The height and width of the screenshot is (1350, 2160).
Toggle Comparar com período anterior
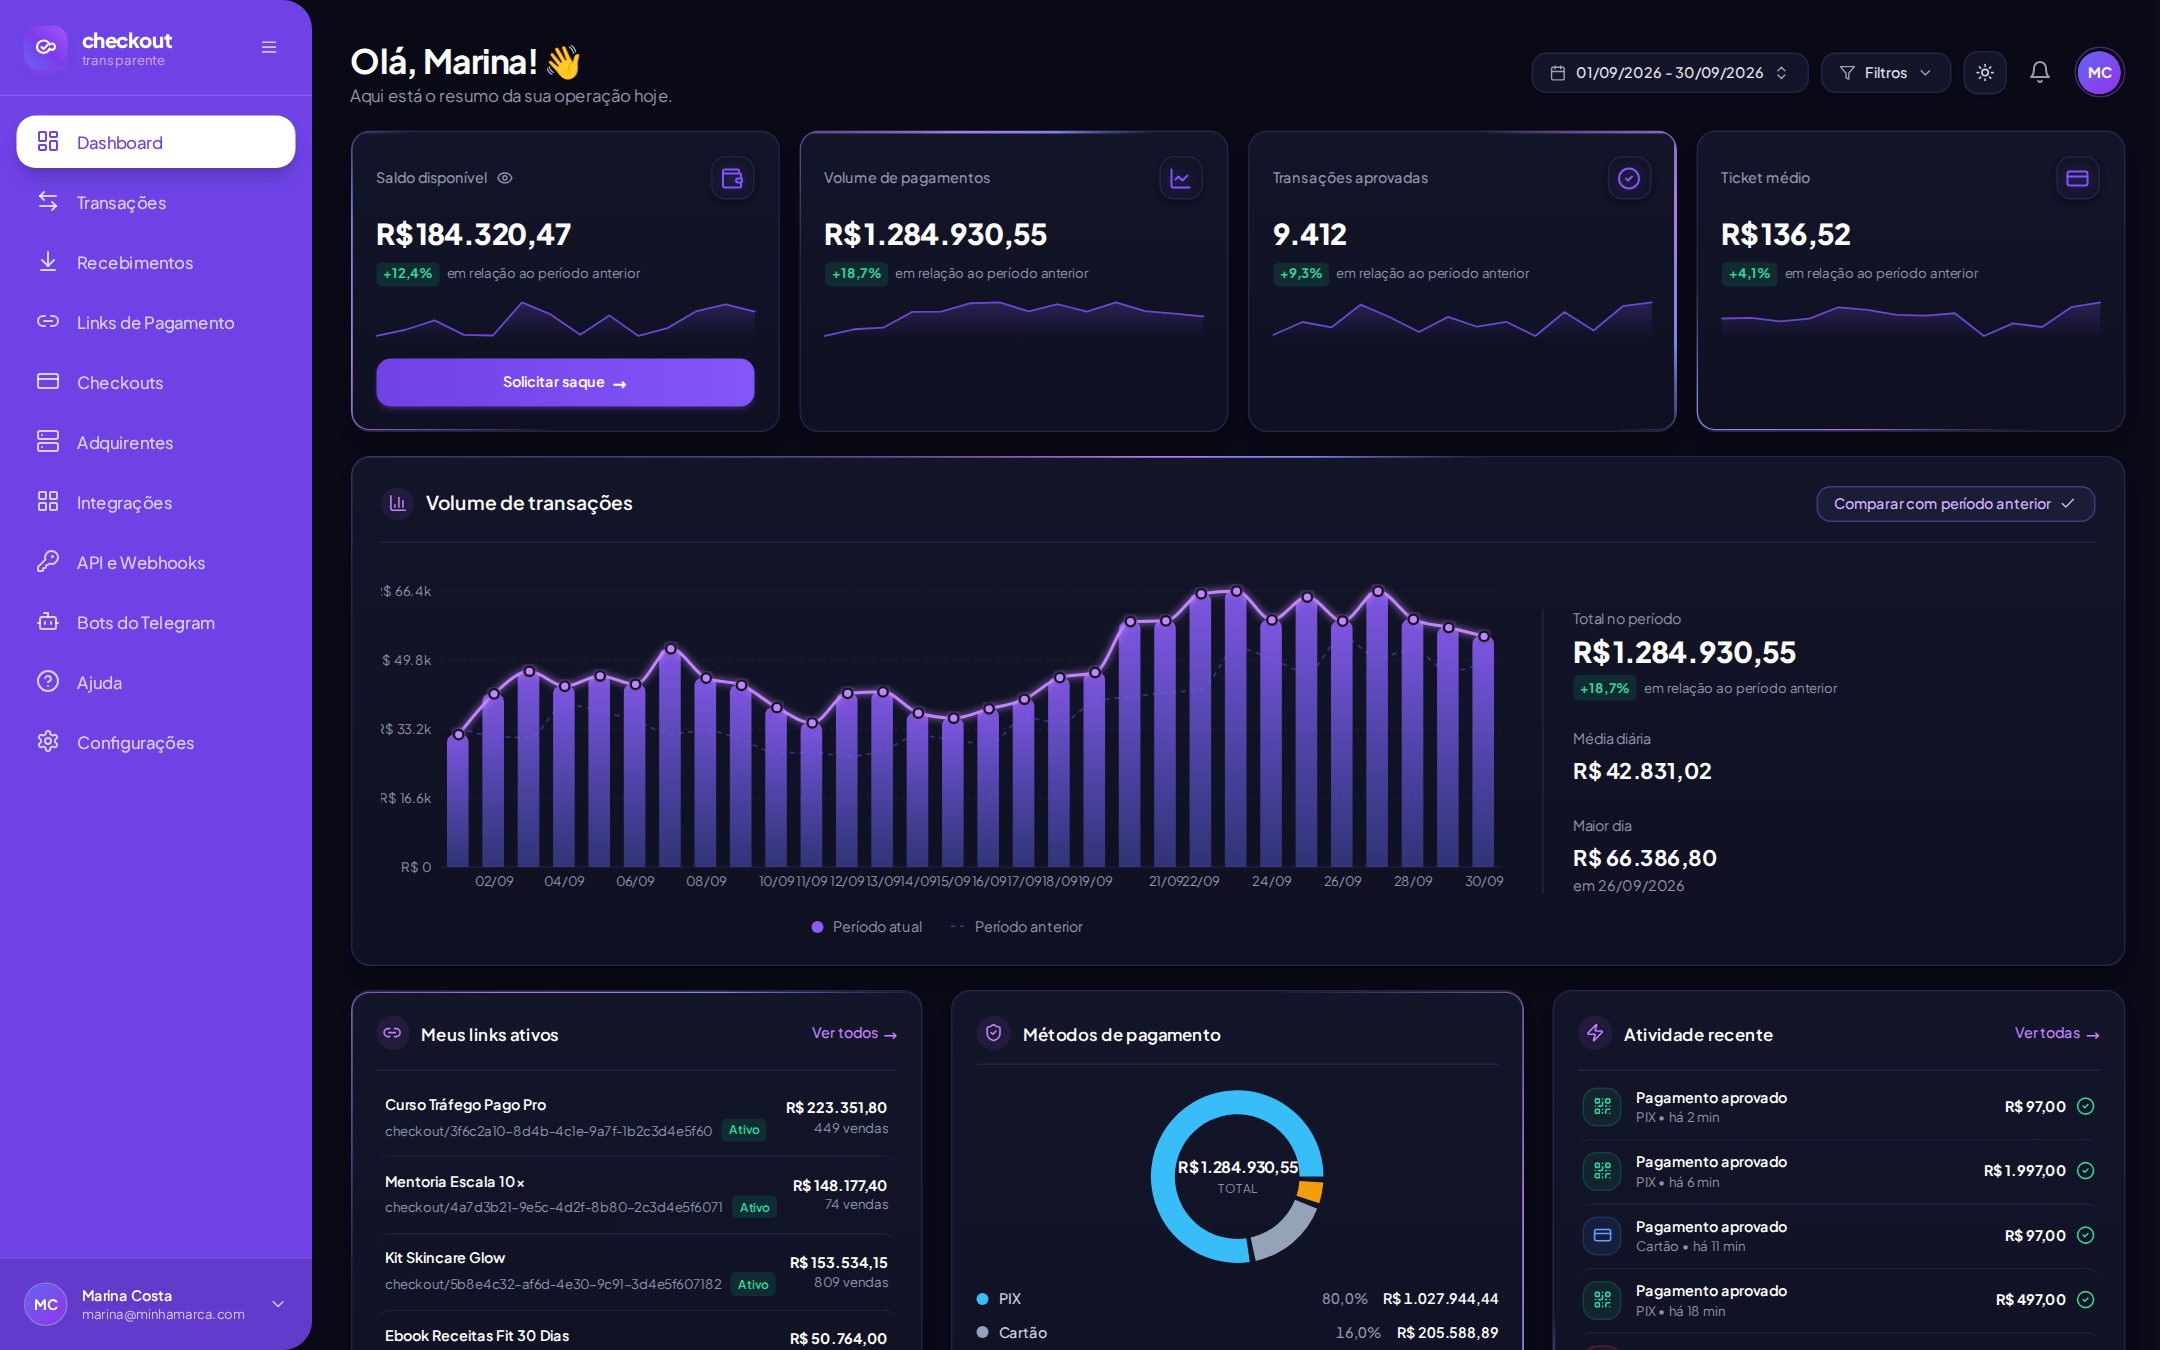tap(1955, 504)
